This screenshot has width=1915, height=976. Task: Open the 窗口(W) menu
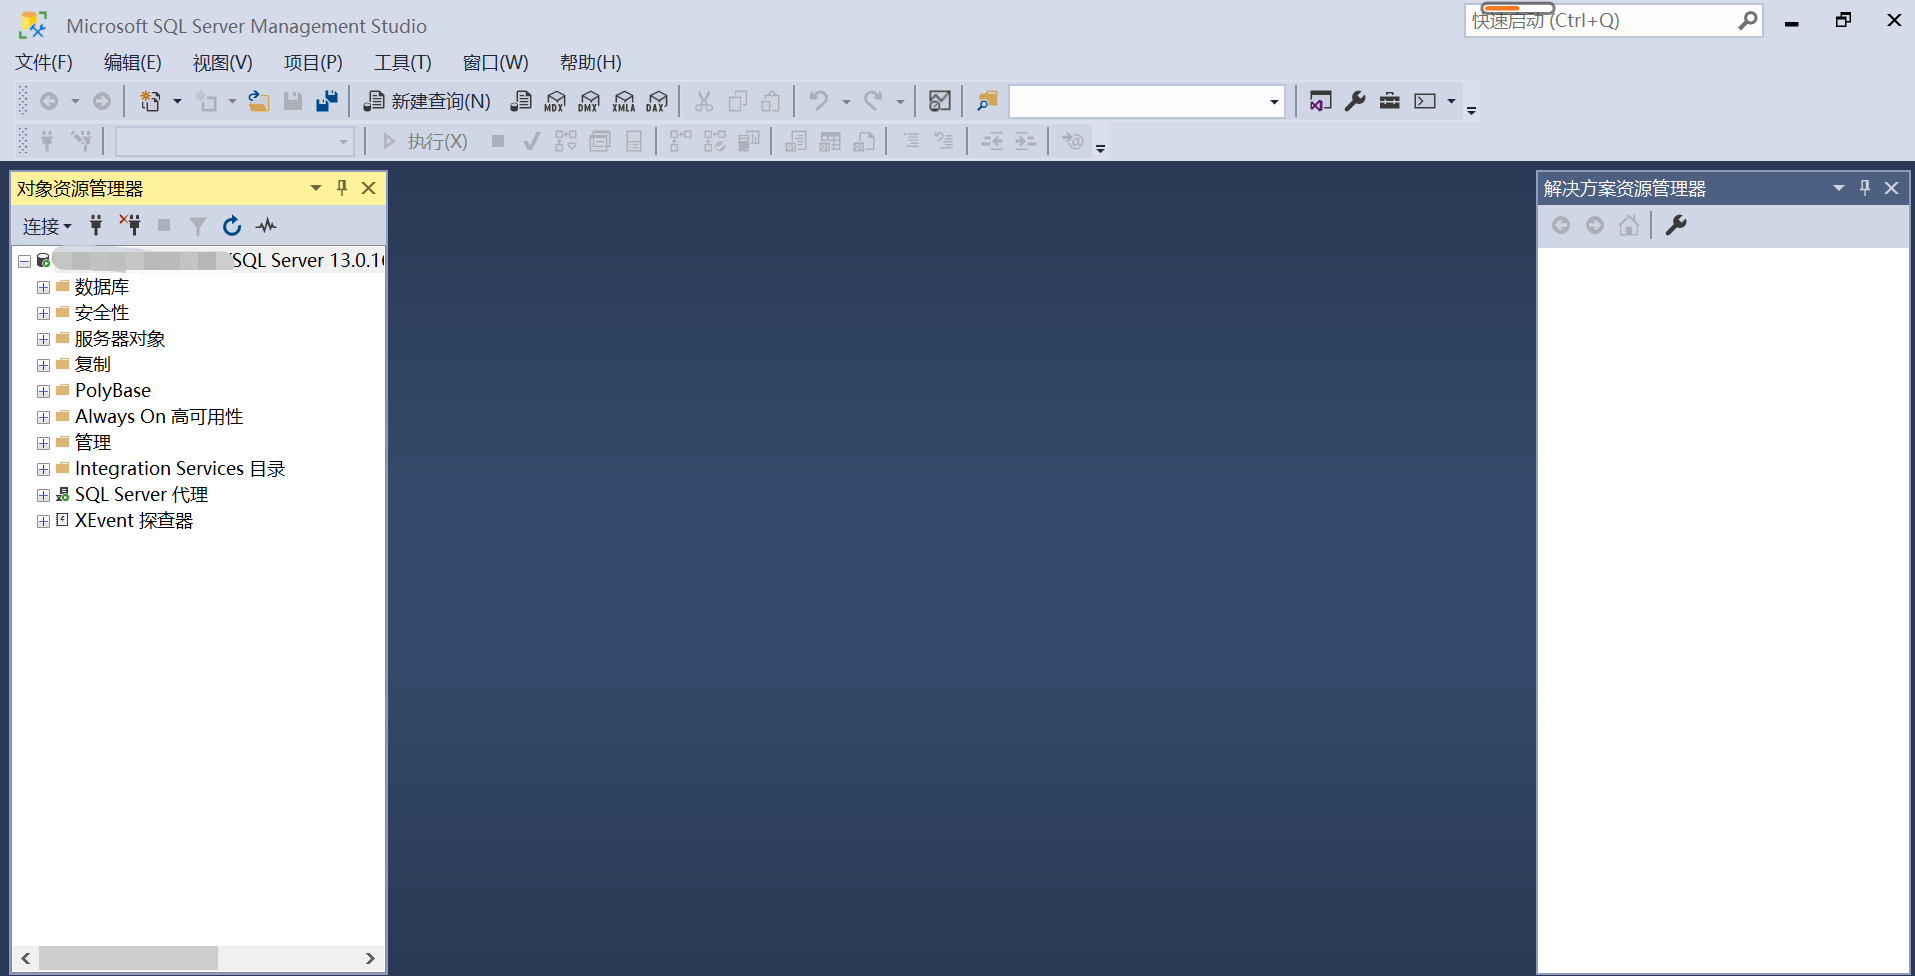[x=496, y=63]
